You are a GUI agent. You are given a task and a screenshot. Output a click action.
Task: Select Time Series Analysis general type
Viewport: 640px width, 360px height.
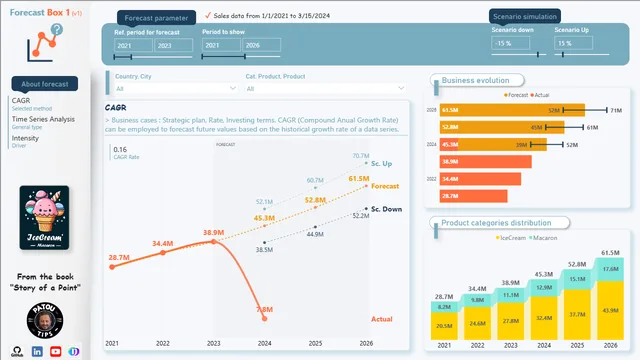point(43,122)
